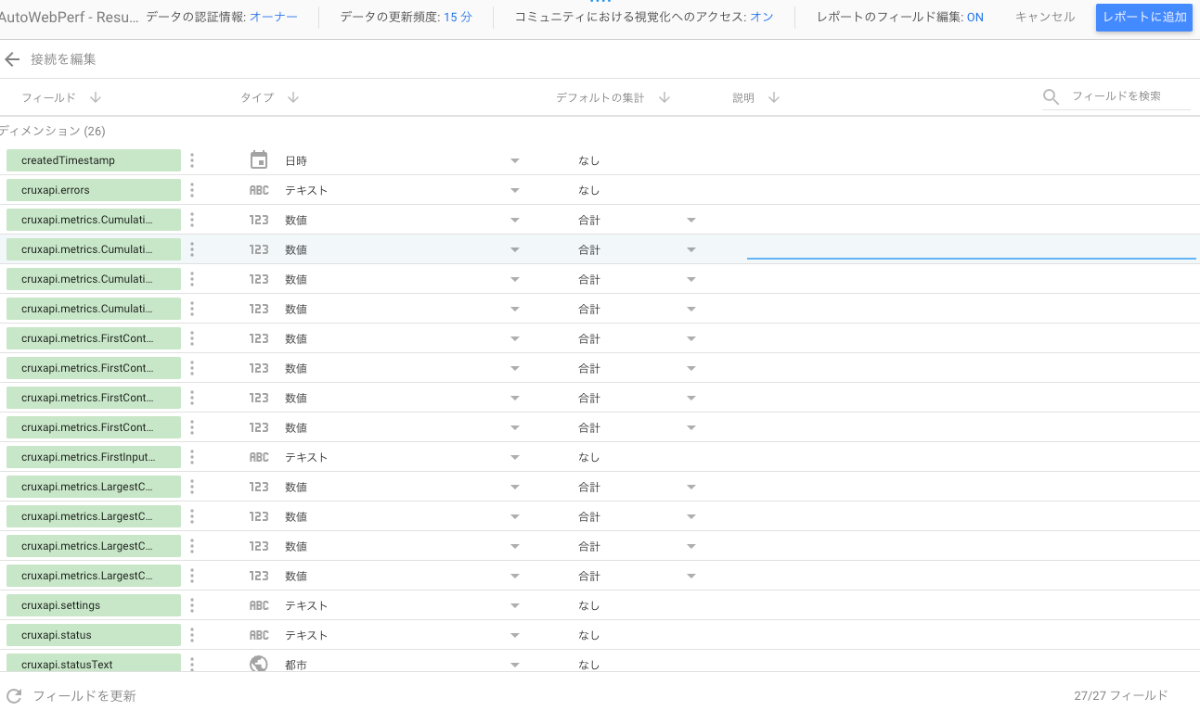Viewport: 1200px width, 711px height.
Task: Change the 15 分 data freshness link
Action: 458,17
